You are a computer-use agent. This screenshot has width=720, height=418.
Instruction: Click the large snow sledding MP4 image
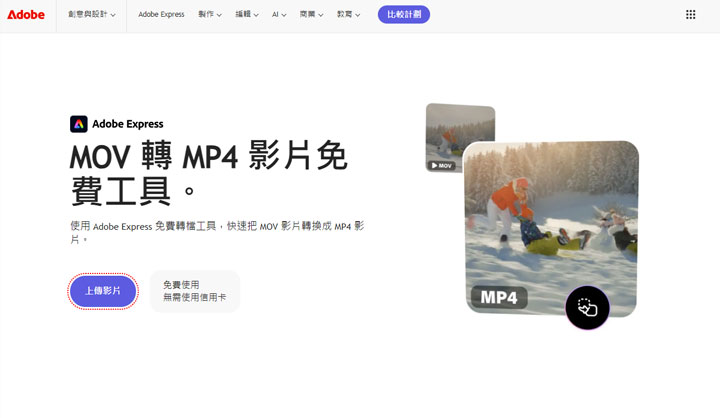click(551, 229)
